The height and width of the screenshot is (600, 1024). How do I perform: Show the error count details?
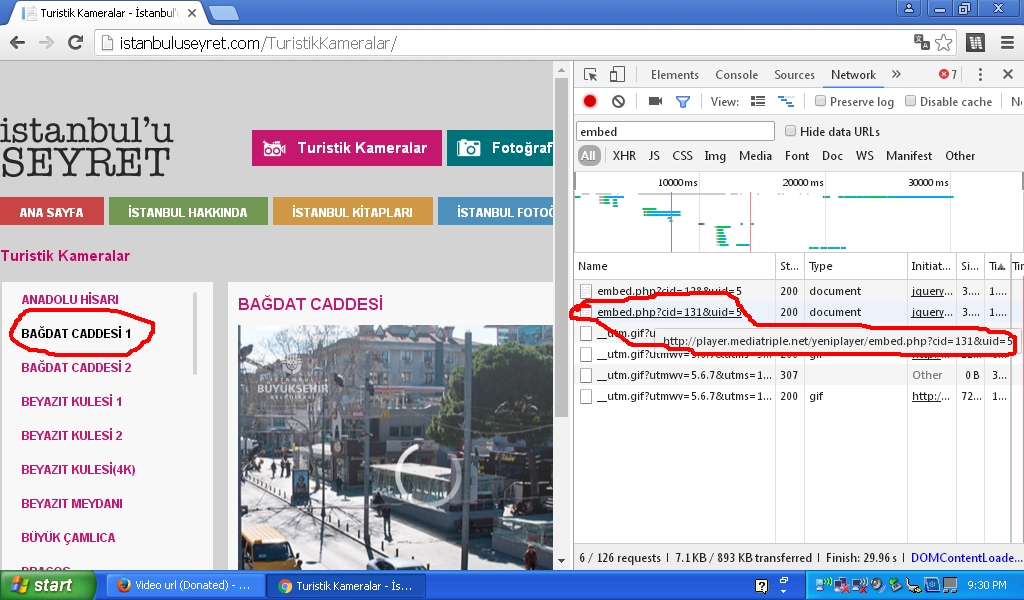click(x=948, y=74)
